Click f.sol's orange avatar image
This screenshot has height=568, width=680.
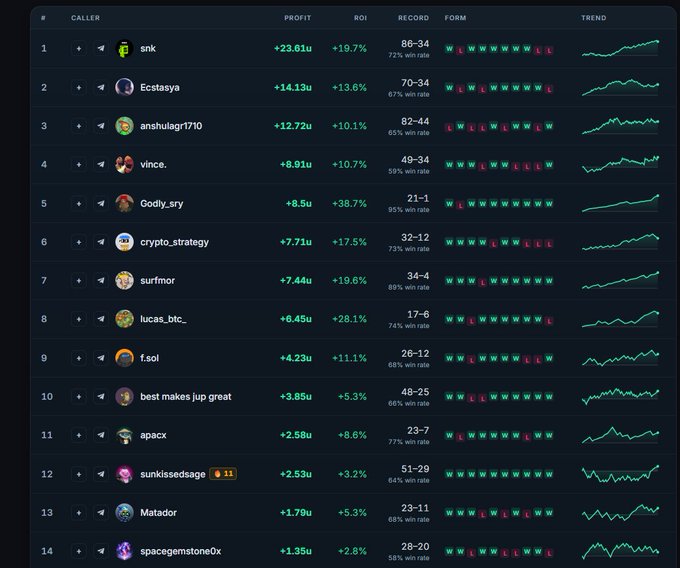click(x=124, y=358)
